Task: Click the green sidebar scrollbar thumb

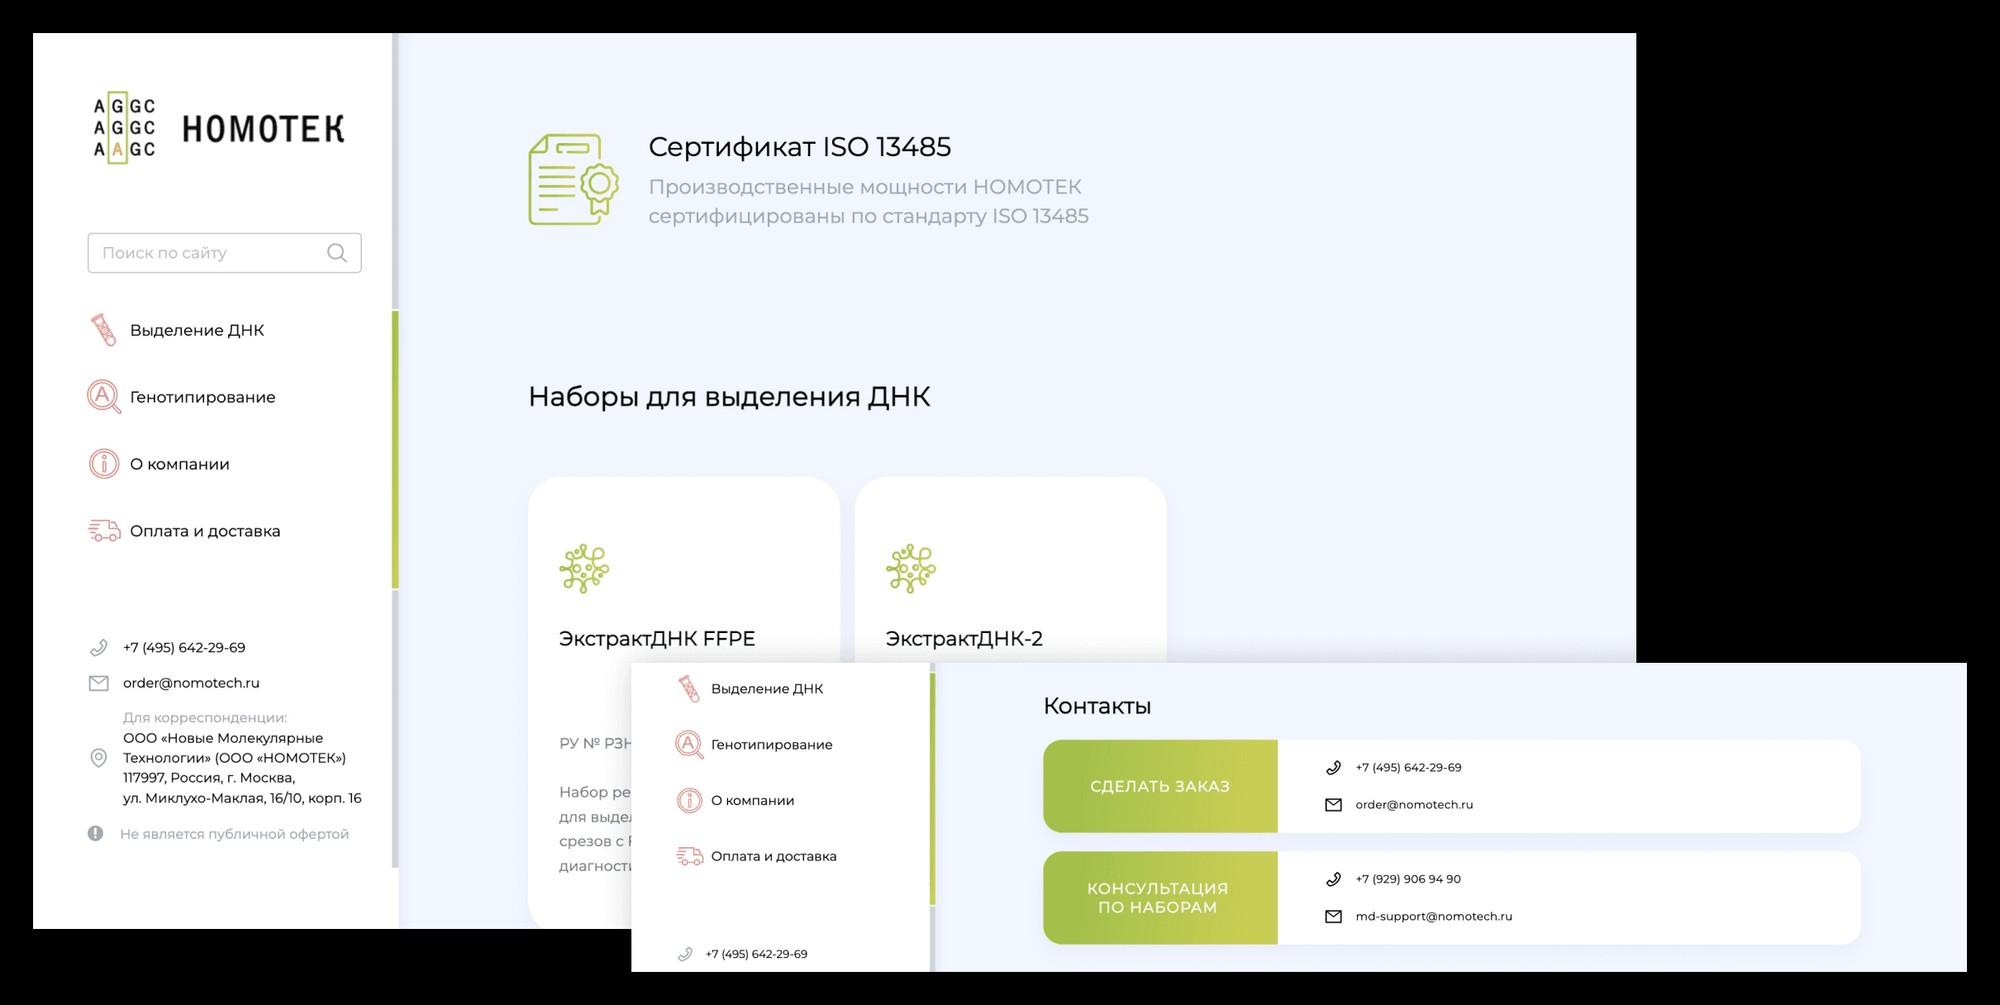Action: pyautogui.click(x=395, y=449)
